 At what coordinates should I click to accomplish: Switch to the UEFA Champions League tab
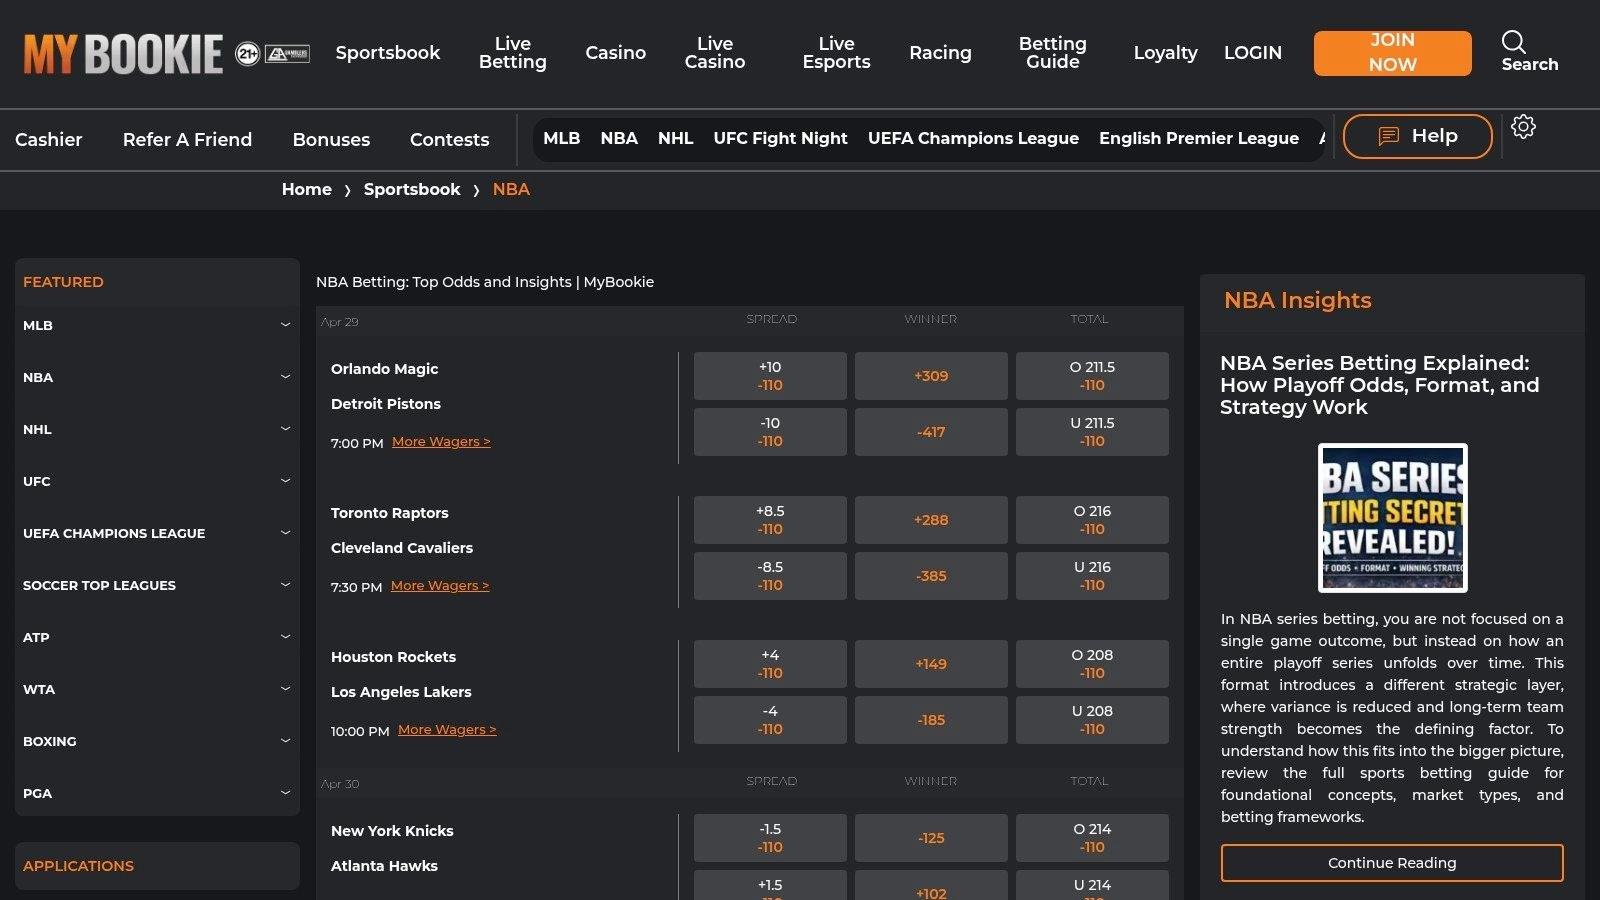click(973, 138)
